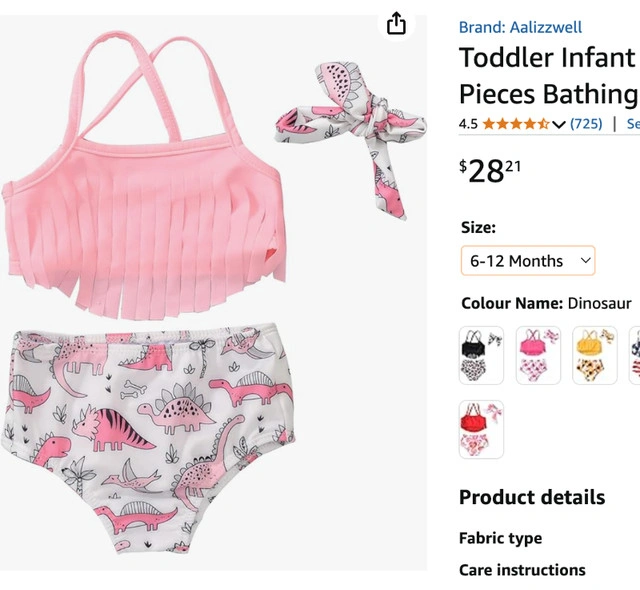Open the Brand: Aalizzwell store link

(x=520, y=27)
